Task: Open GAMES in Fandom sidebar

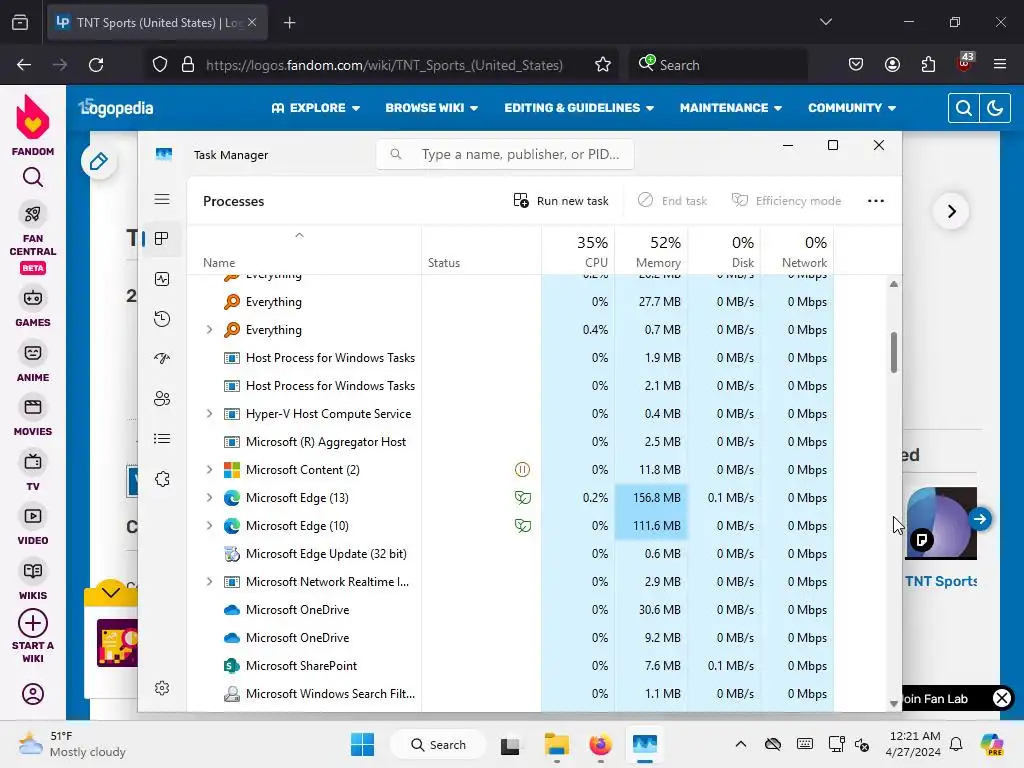Action: coord(33,307)
